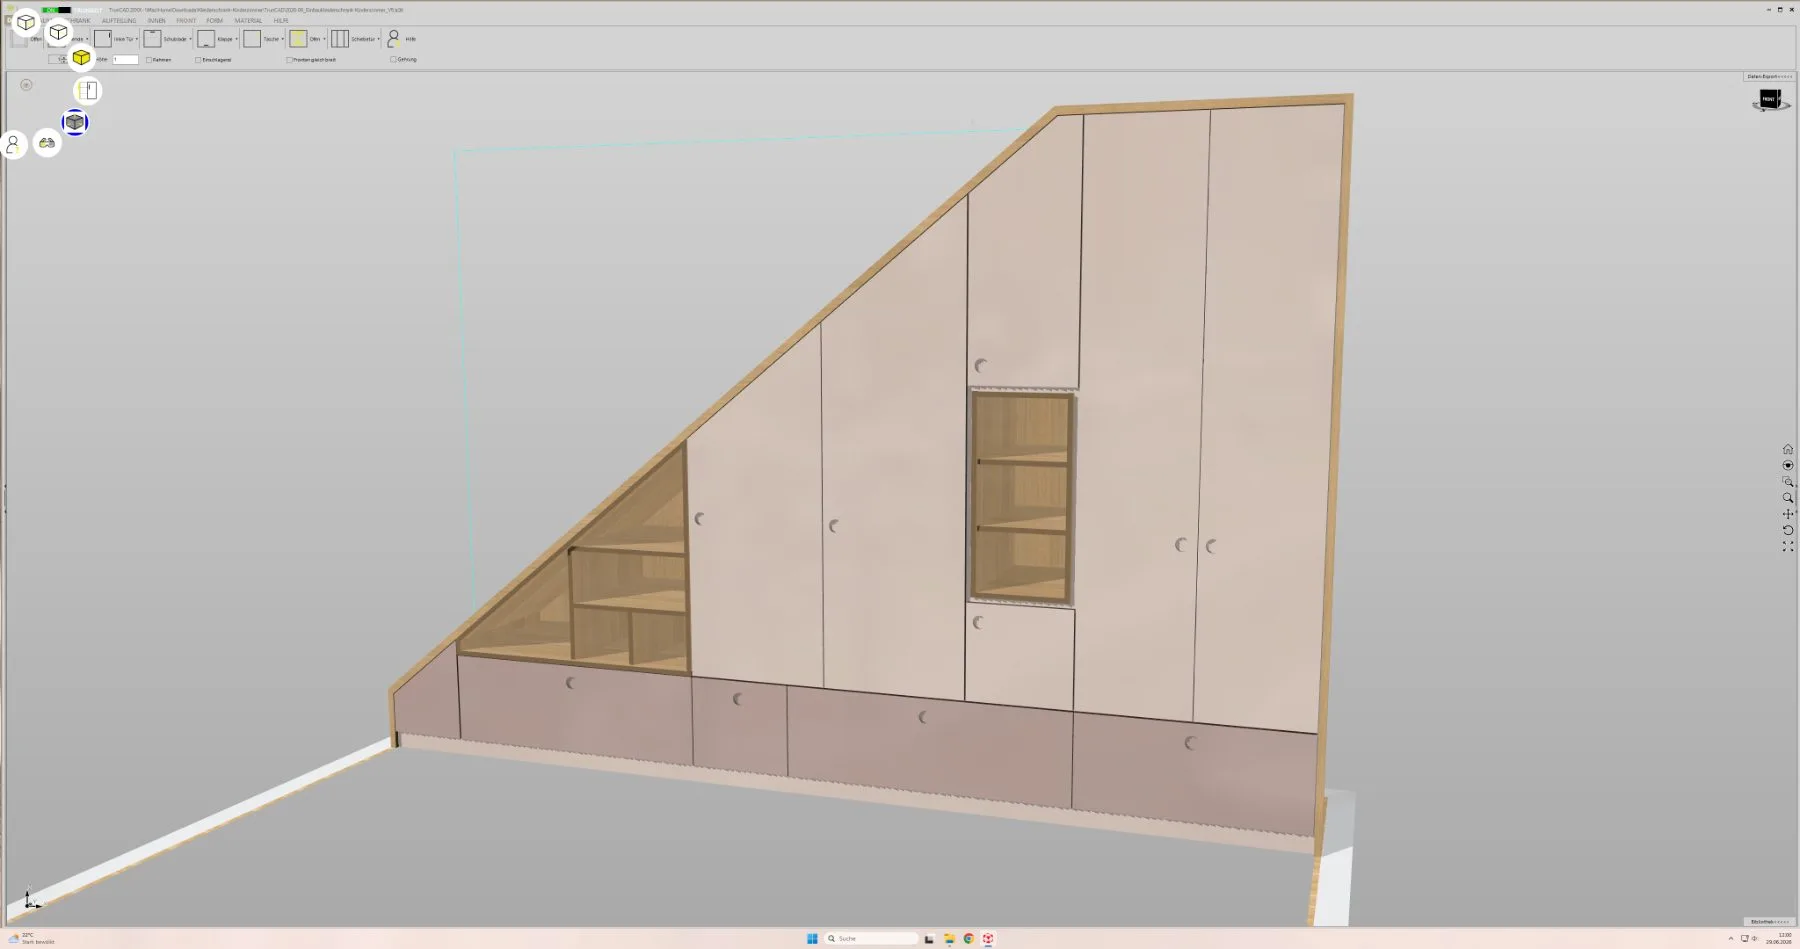Click the home view icon
Viewport: 1800px width, 949px height.
coord(1788,449)
